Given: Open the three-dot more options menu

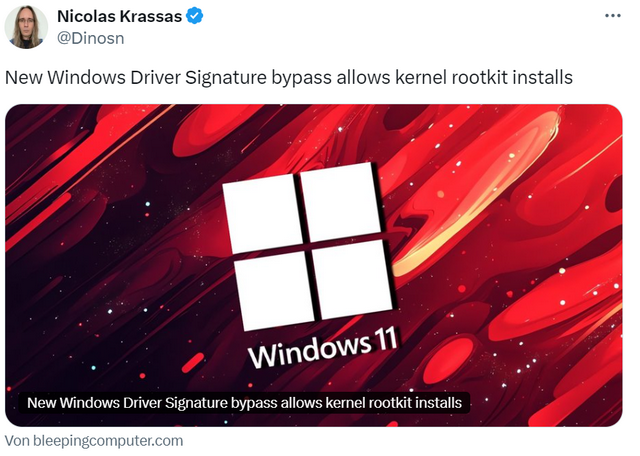Looking at the screenshot, I should (x=612, y=16).
